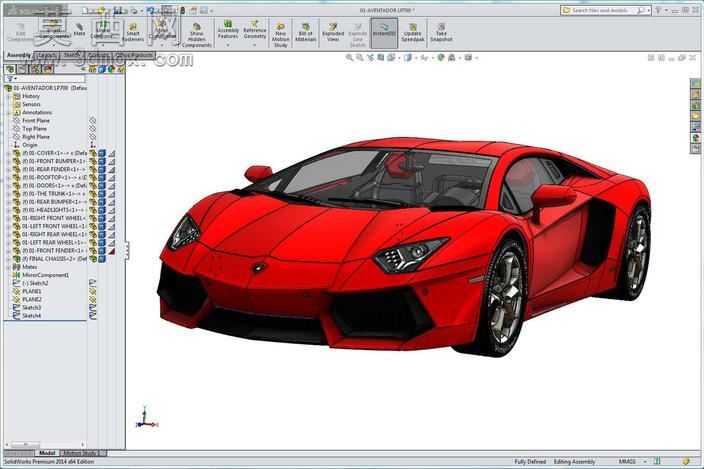Open Assembly Features tool
Viewport: 704px width, 469px height.
point(228,30)
